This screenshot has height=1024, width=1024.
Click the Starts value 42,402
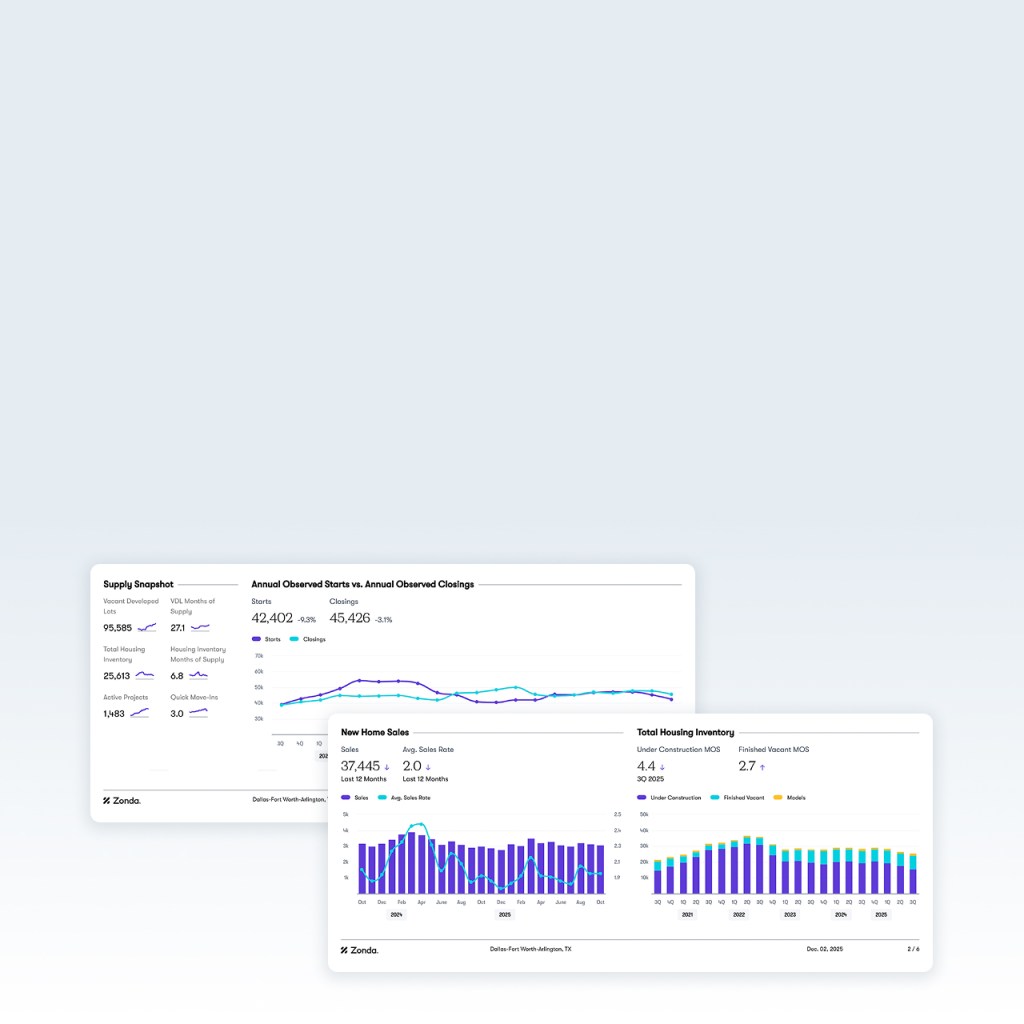272,618
